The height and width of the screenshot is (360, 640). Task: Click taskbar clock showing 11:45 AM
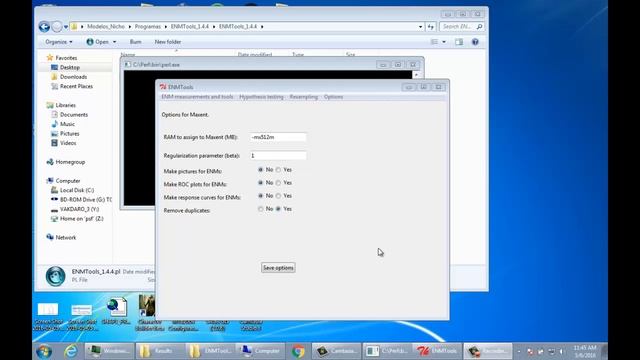pos(584,351)
